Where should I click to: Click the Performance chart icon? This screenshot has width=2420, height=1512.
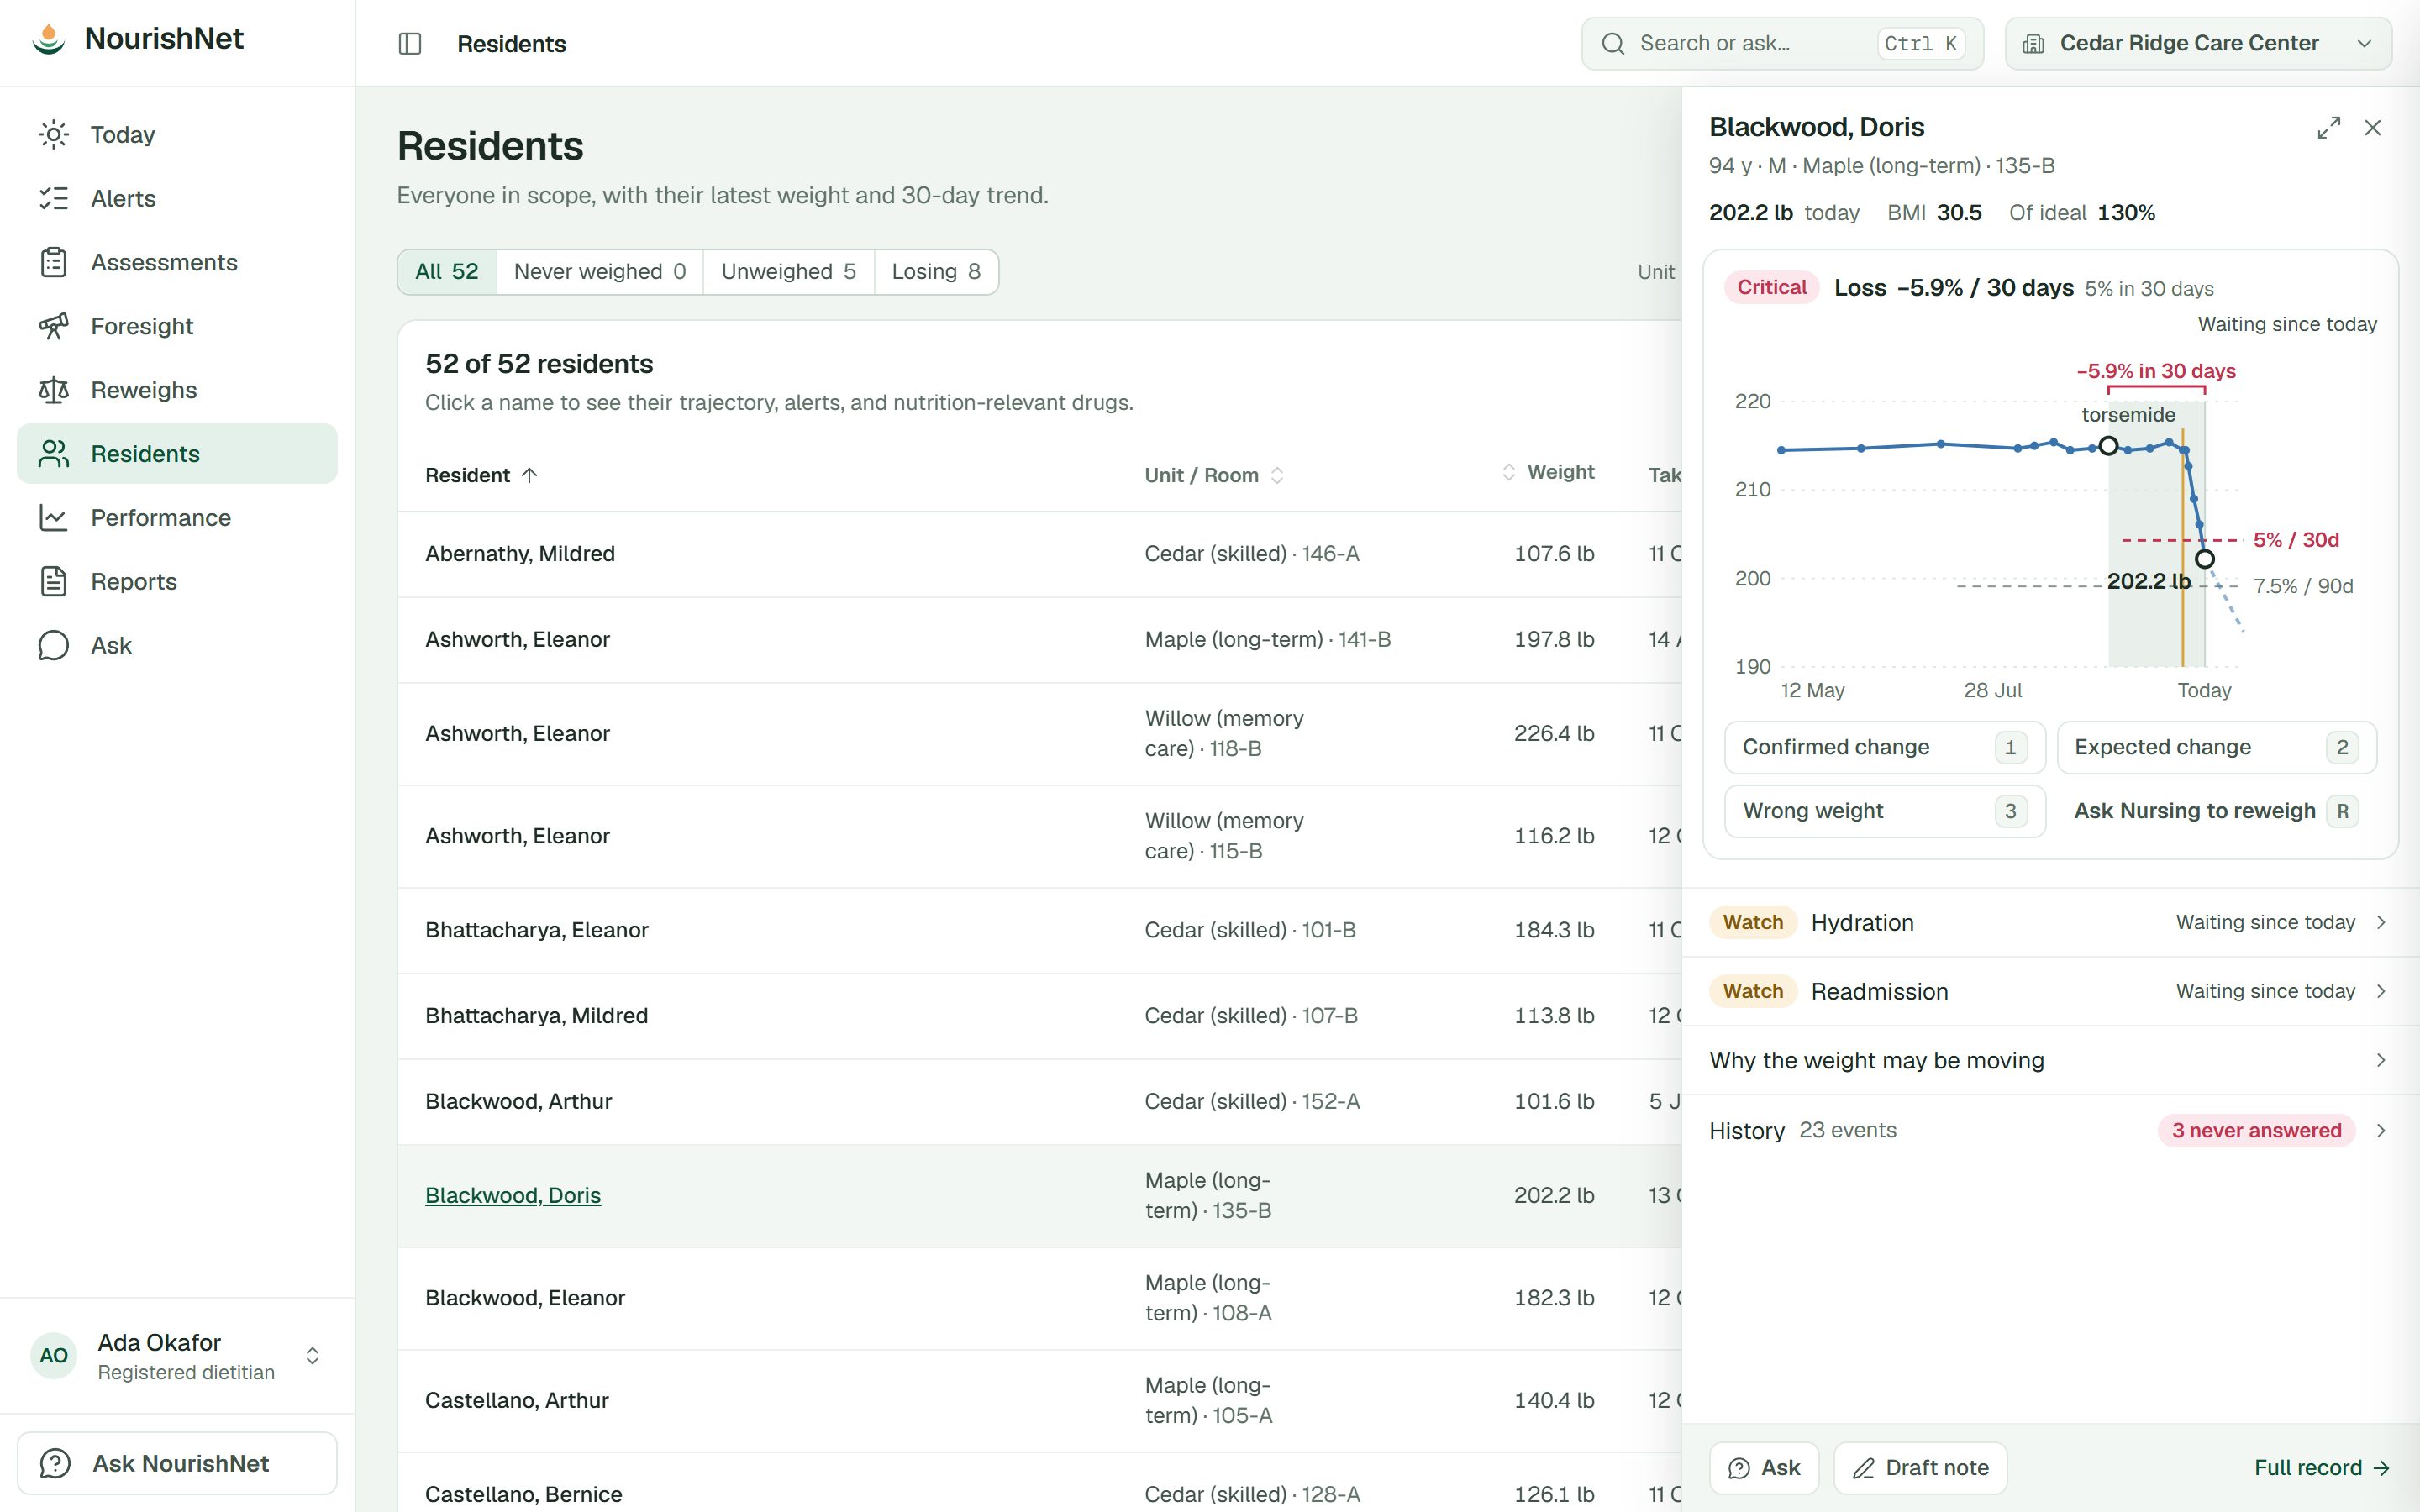[53, 517]
